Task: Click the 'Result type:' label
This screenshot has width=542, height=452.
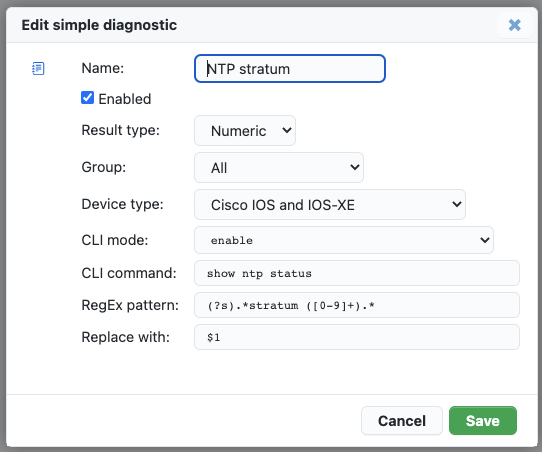Action: tap(120, 130)
